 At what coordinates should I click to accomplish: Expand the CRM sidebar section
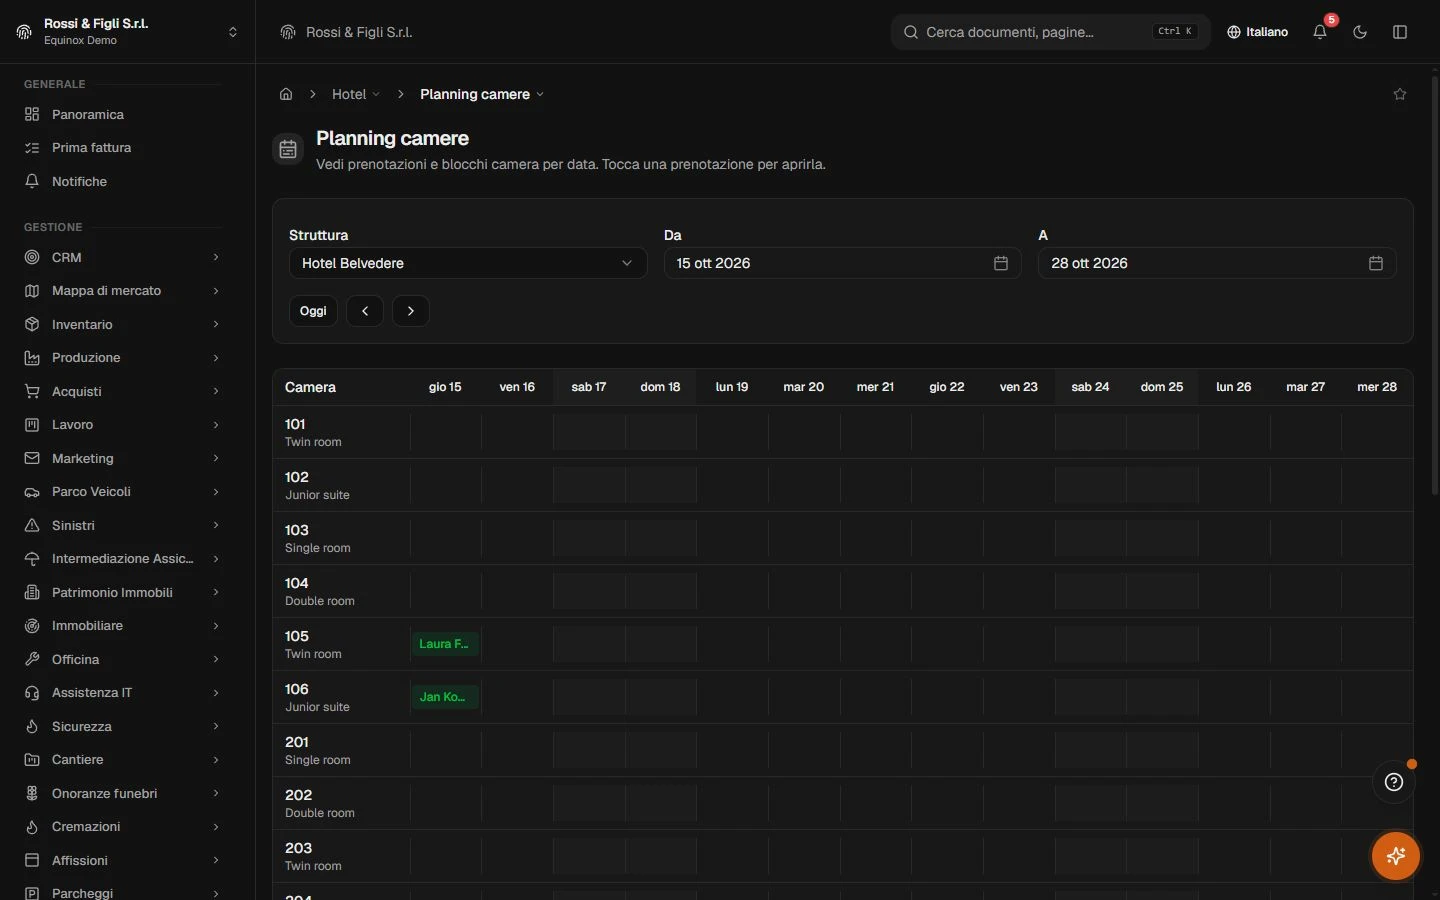click(x=122, y=257)
